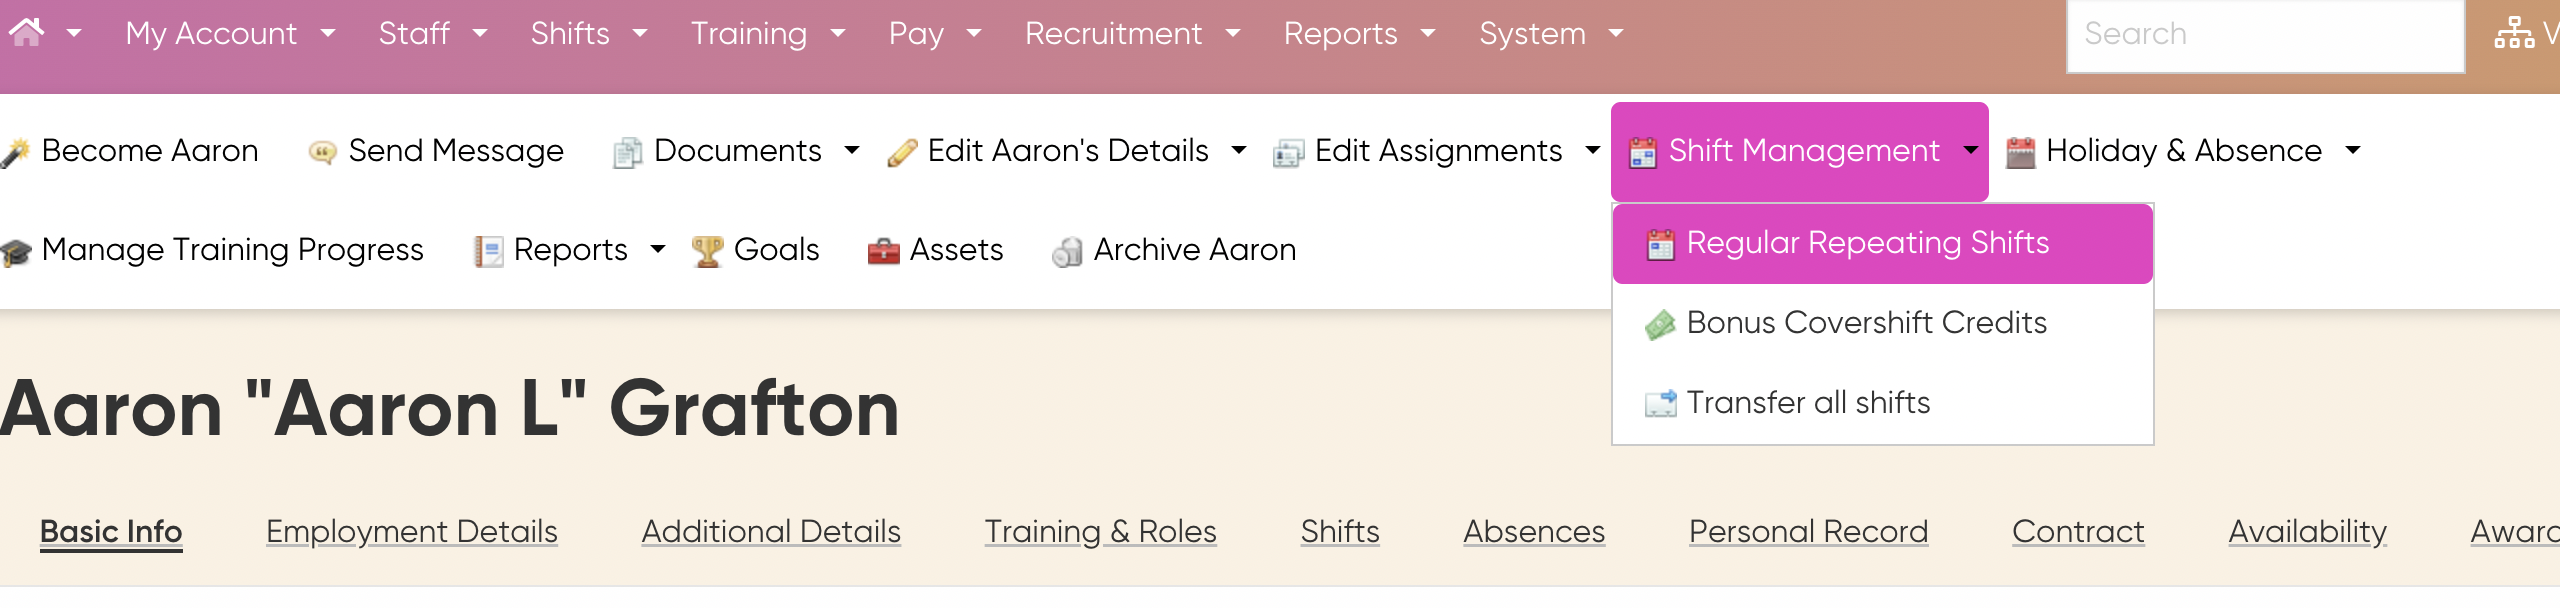Click the Archive Aaron icon
Screen dimensions: 2560x608
point(1067,251)
